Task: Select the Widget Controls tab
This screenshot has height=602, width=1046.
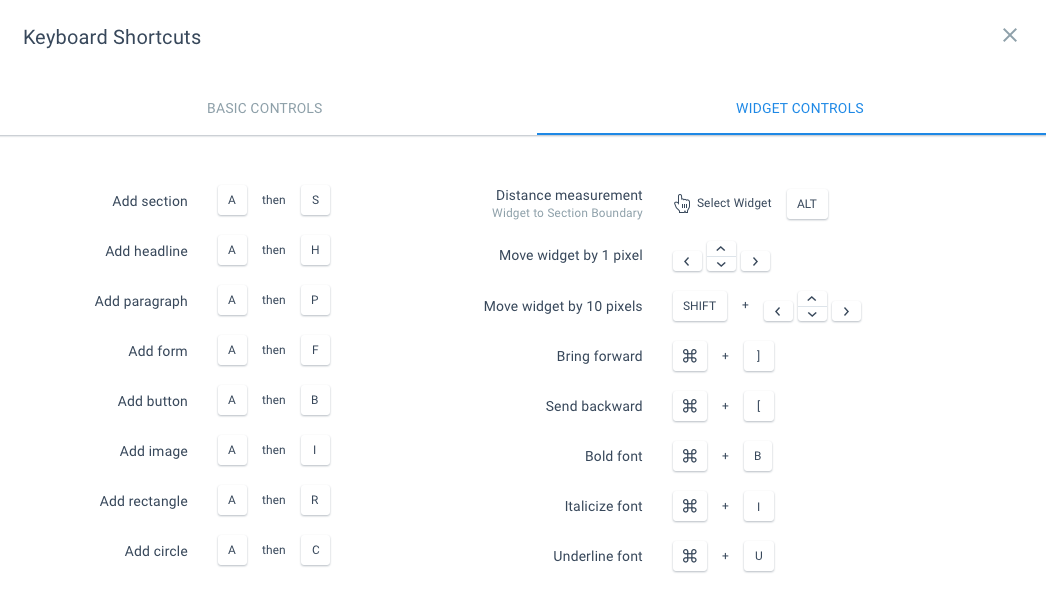Action: (799, 108)
